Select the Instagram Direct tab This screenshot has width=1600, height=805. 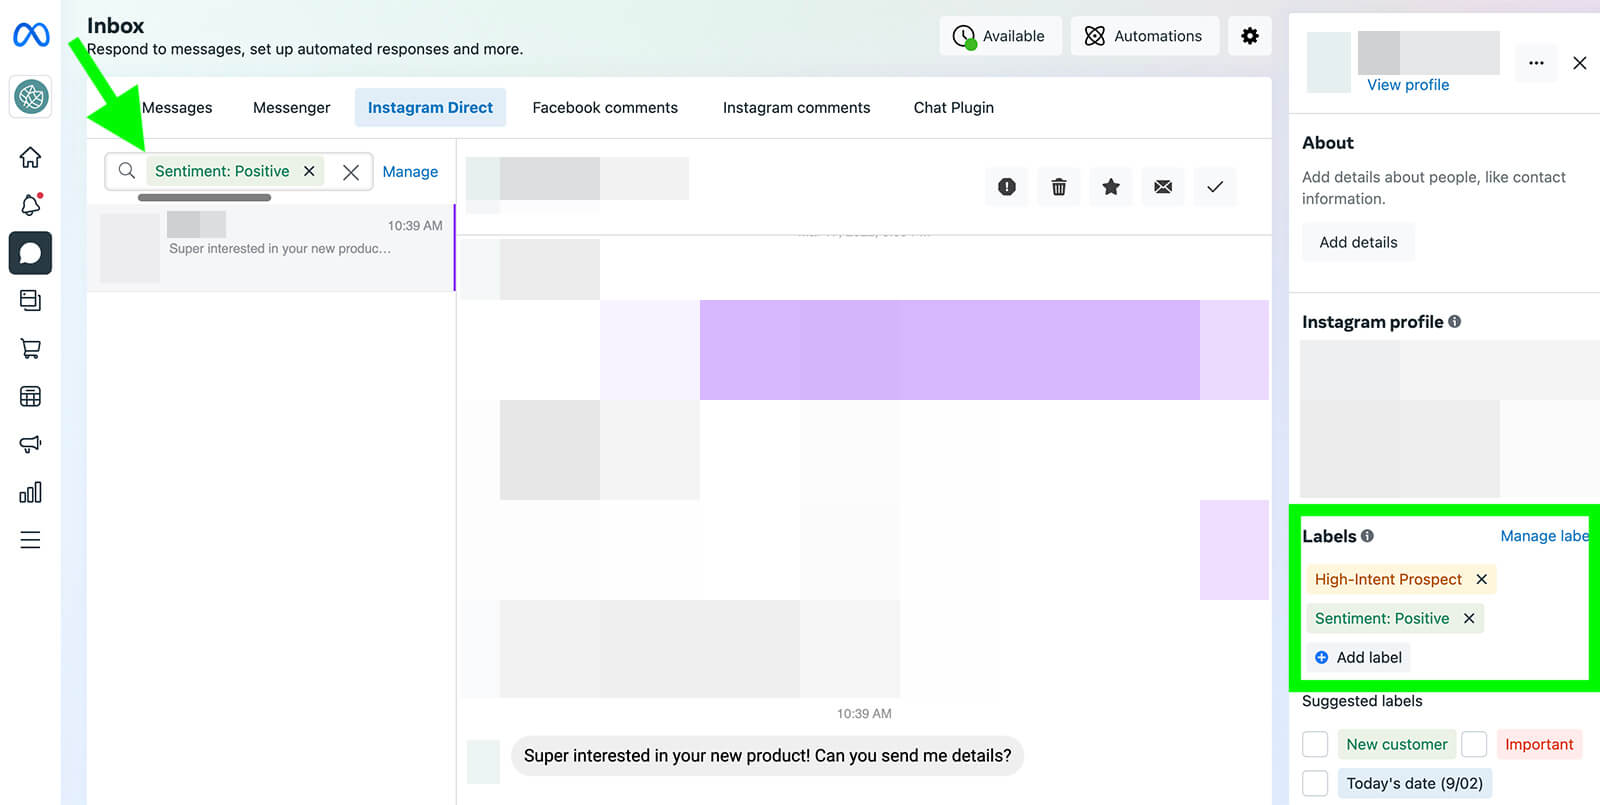[x=430, y=107]
